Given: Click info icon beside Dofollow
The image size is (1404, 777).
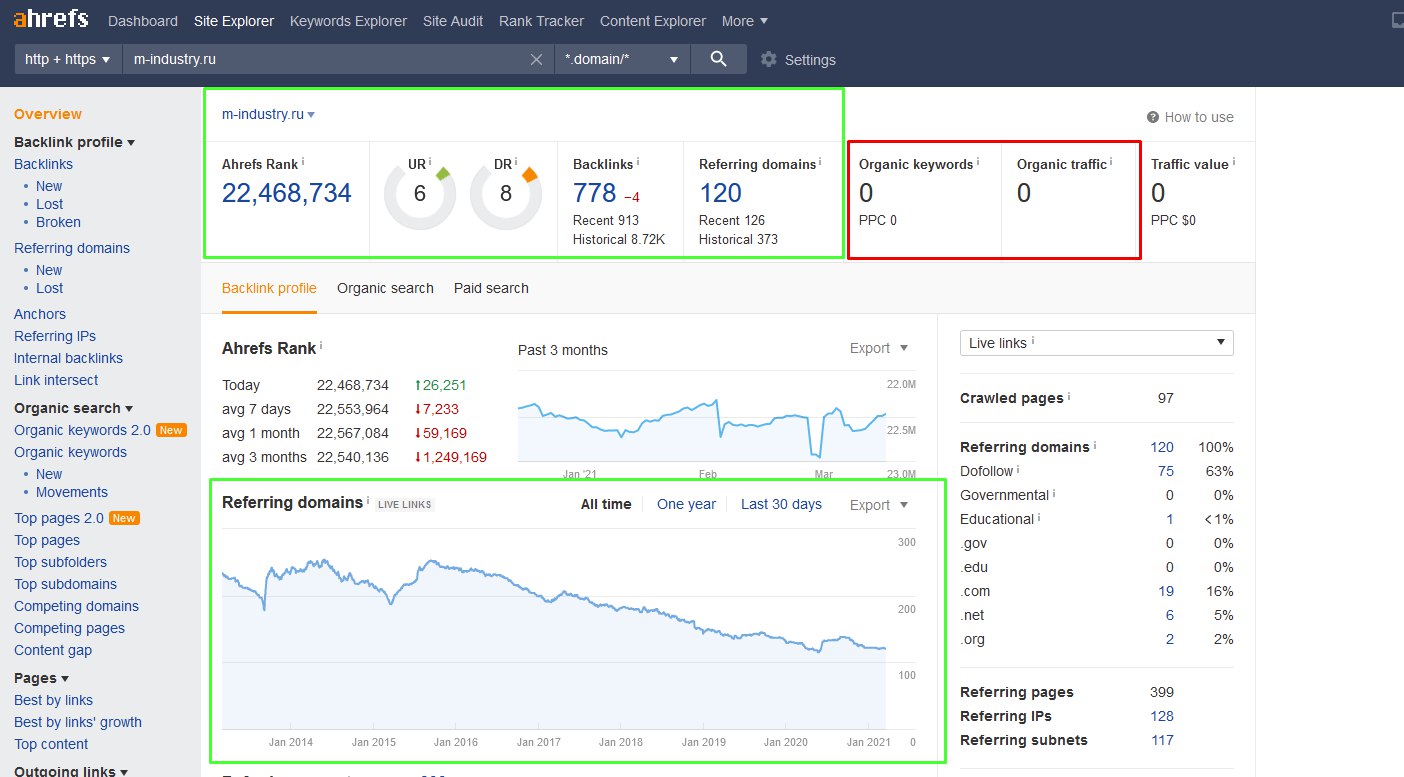Looking at the screenshot, I should click(1019, 469).
